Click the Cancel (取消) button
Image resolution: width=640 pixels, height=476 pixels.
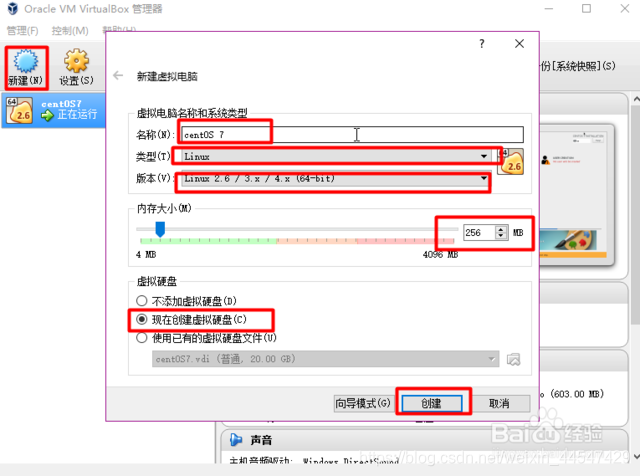point(499,403)
